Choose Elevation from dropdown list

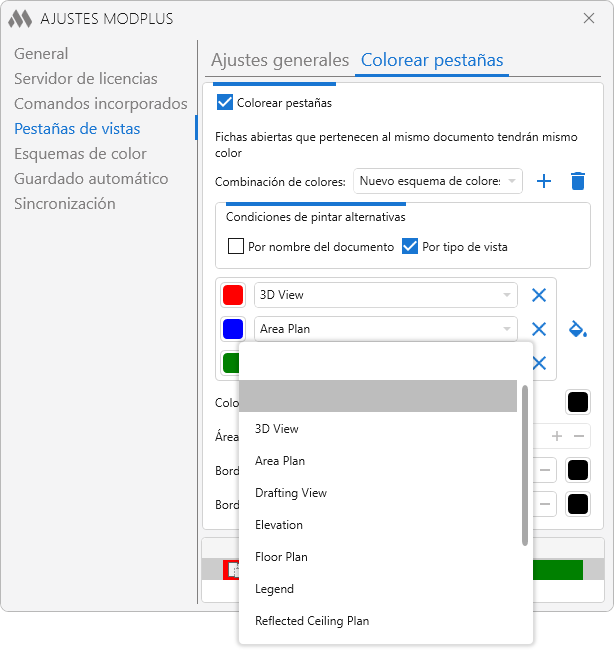378,525
